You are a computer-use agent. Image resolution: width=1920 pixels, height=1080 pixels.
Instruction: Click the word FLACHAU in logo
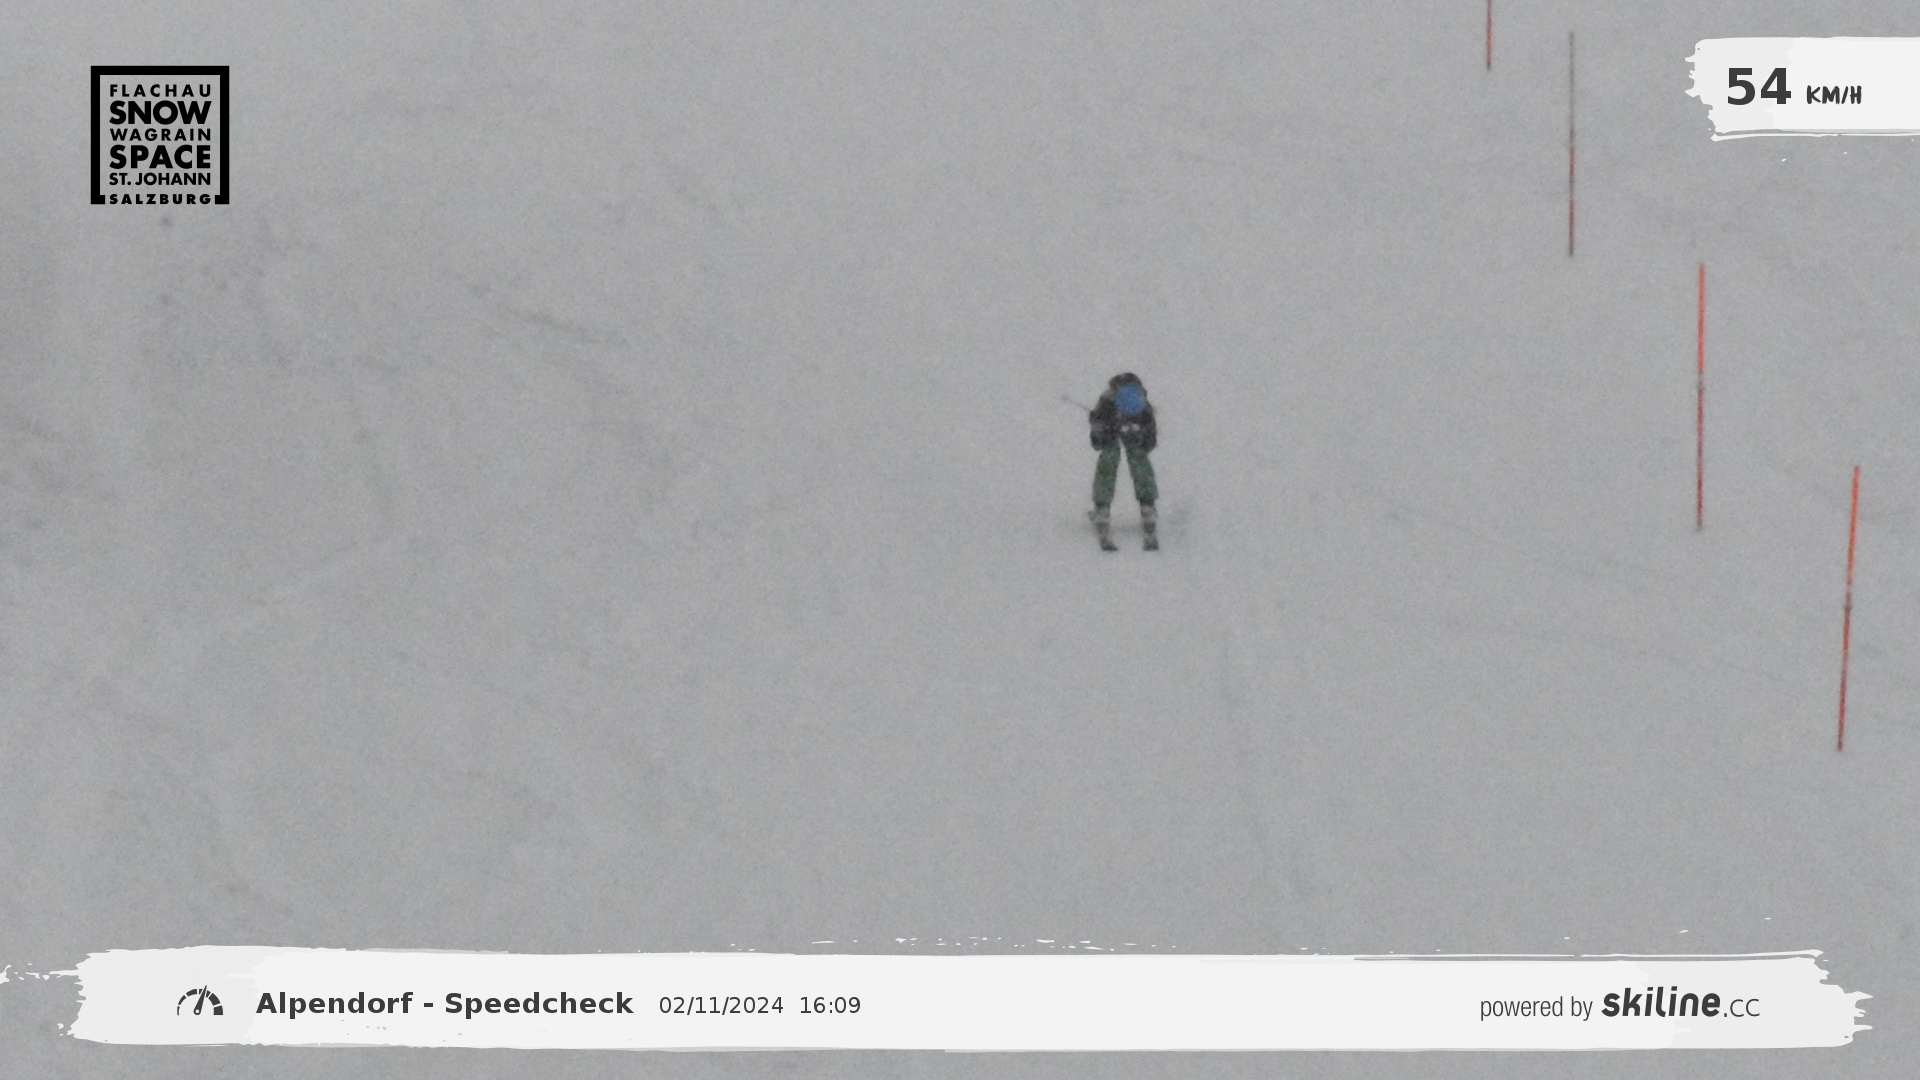[x=160, y=90]
